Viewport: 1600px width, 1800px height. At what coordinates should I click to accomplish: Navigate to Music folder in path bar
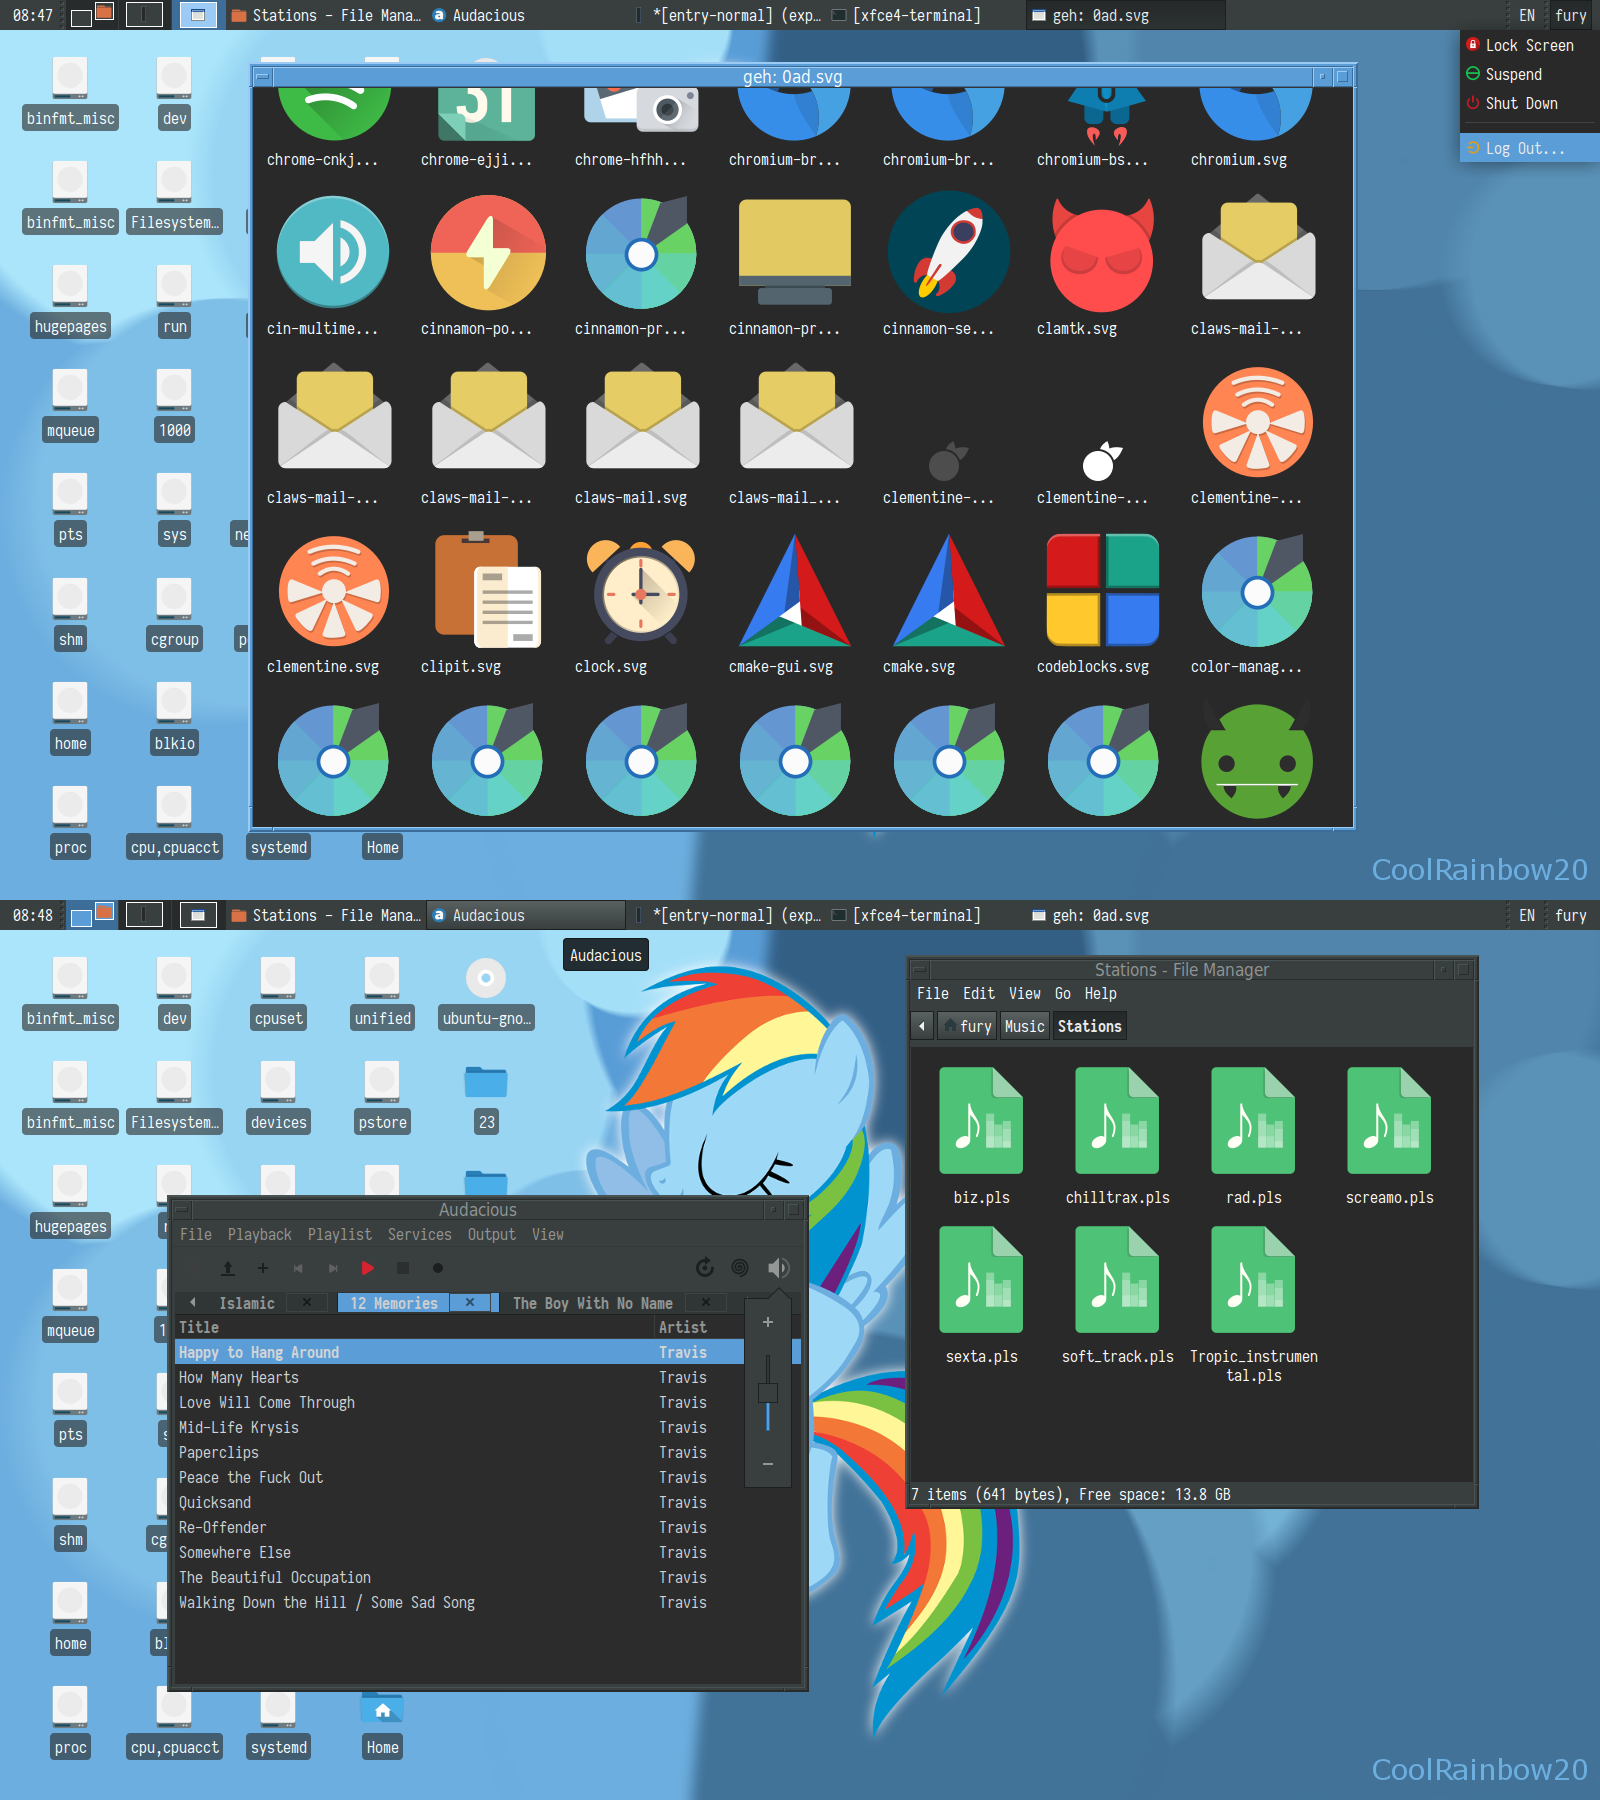point(1024,1026)
